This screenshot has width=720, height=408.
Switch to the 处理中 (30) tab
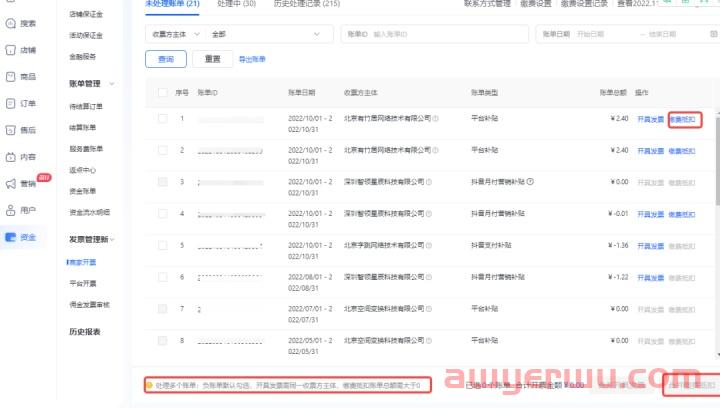[x=236, y=4]
